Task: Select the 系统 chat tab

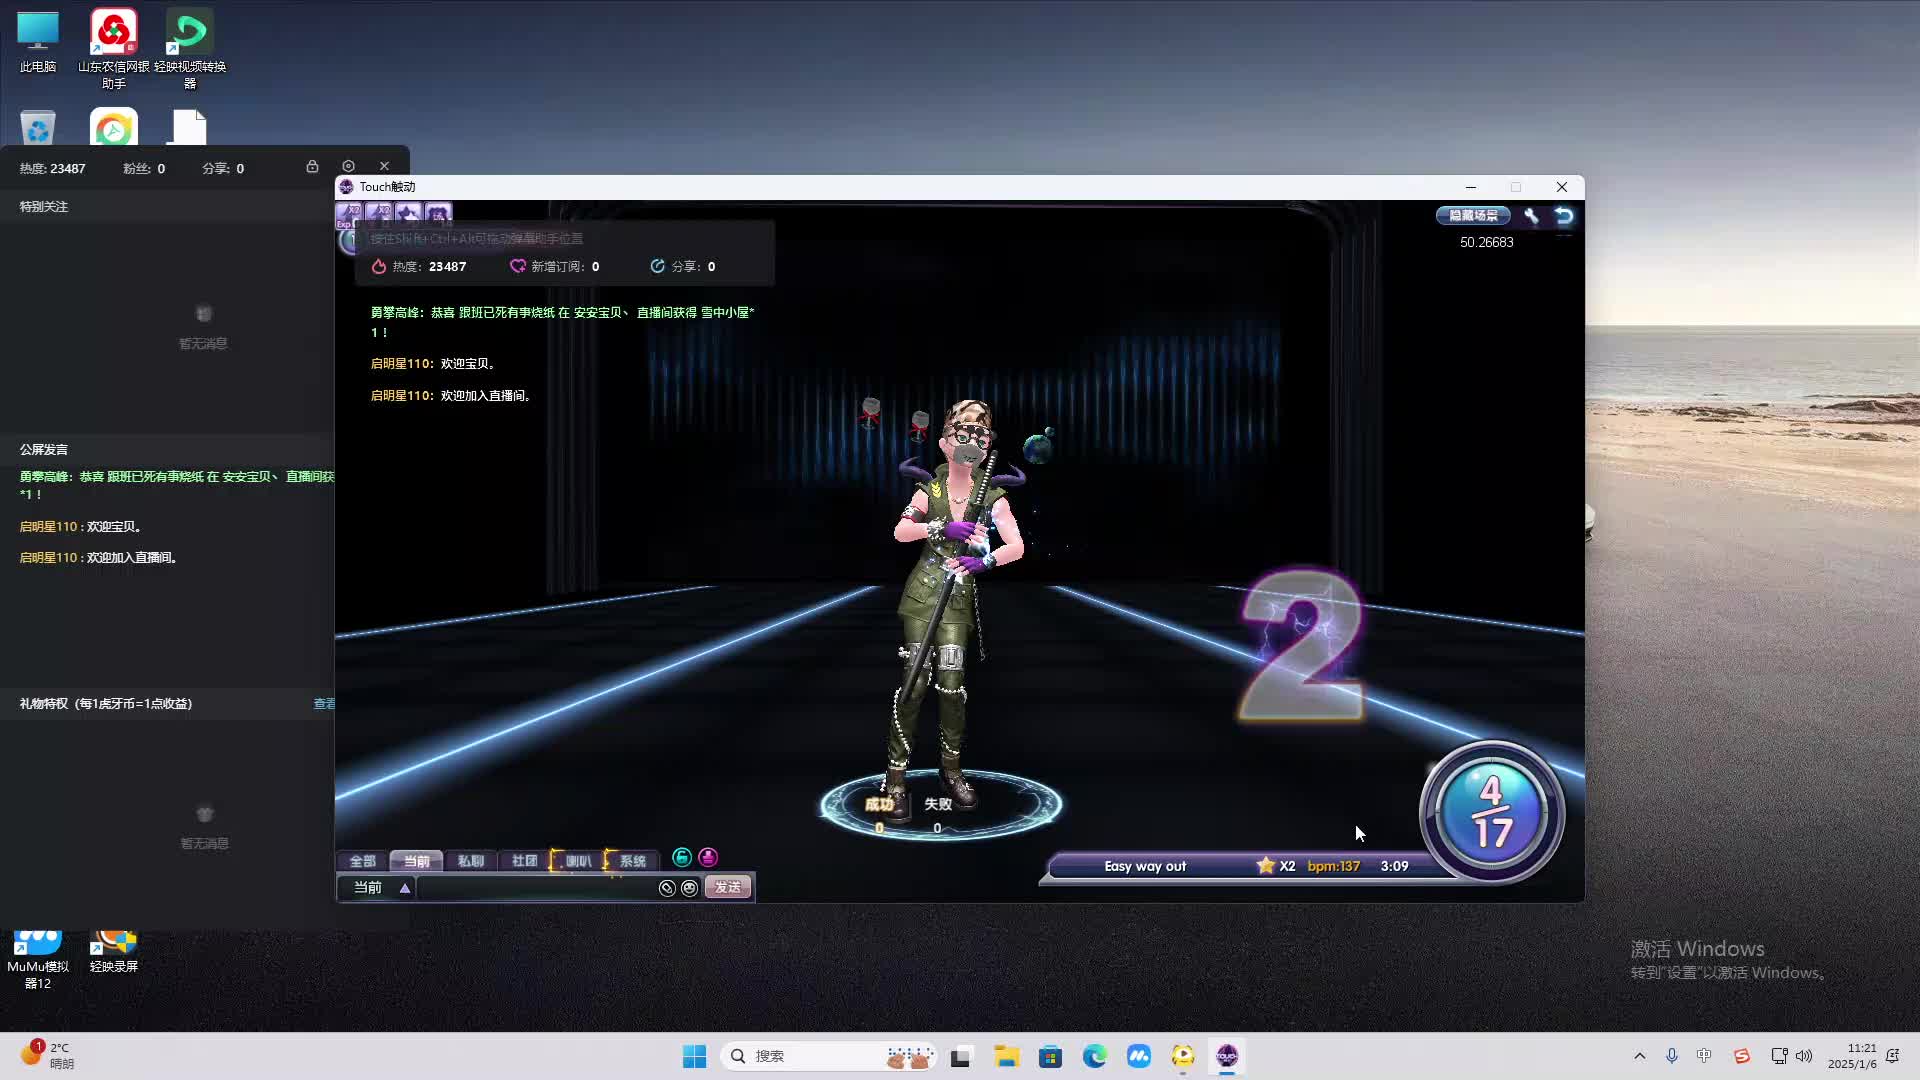Action: pyautogui.click(x=632, y=861)
